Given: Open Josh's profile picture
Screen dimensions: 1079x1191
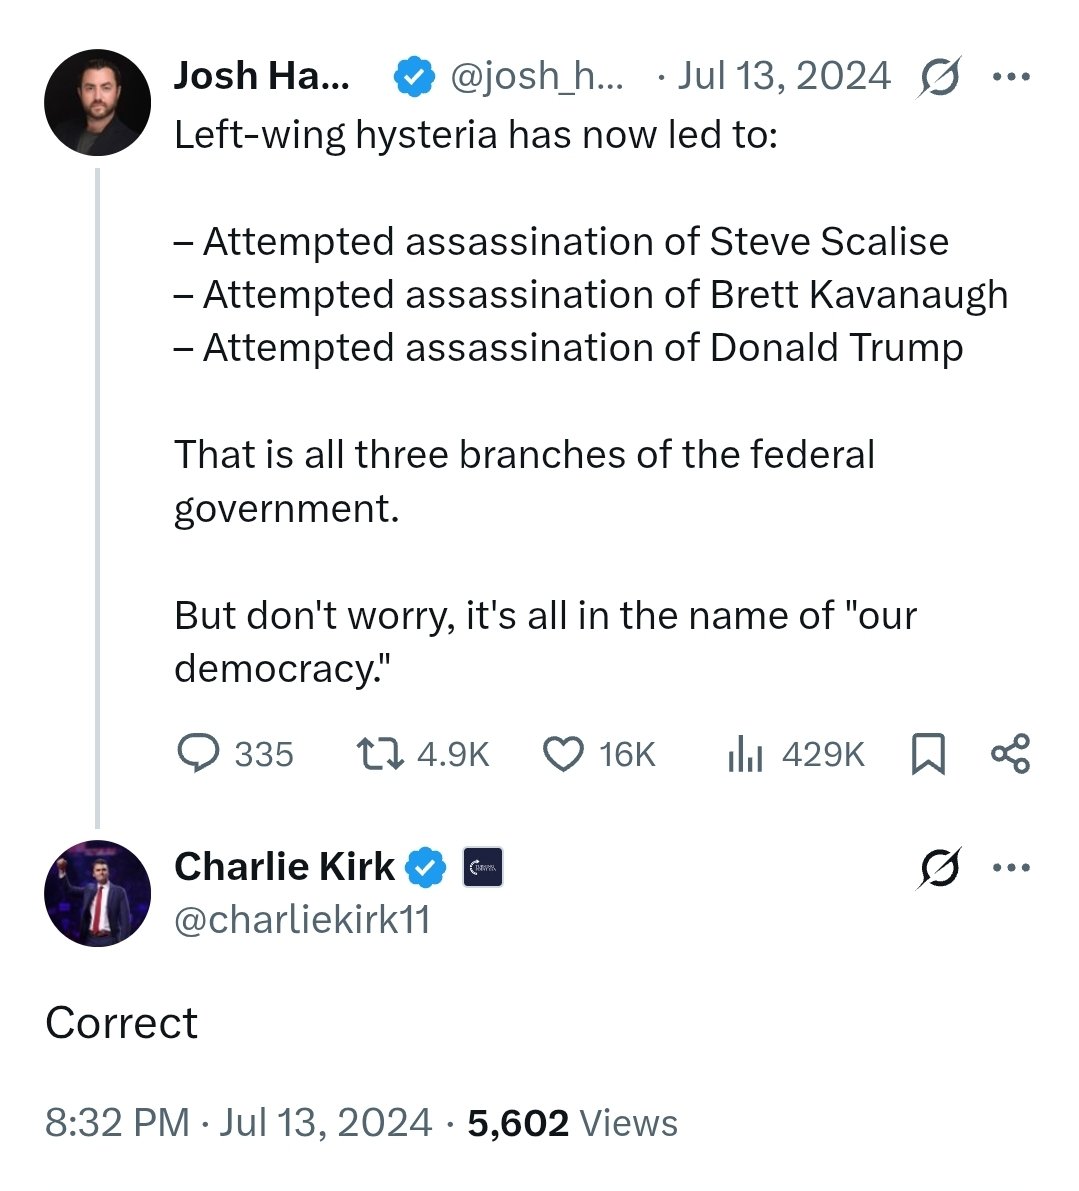Looking at the screenshot, I should click(x=98, y=102).
